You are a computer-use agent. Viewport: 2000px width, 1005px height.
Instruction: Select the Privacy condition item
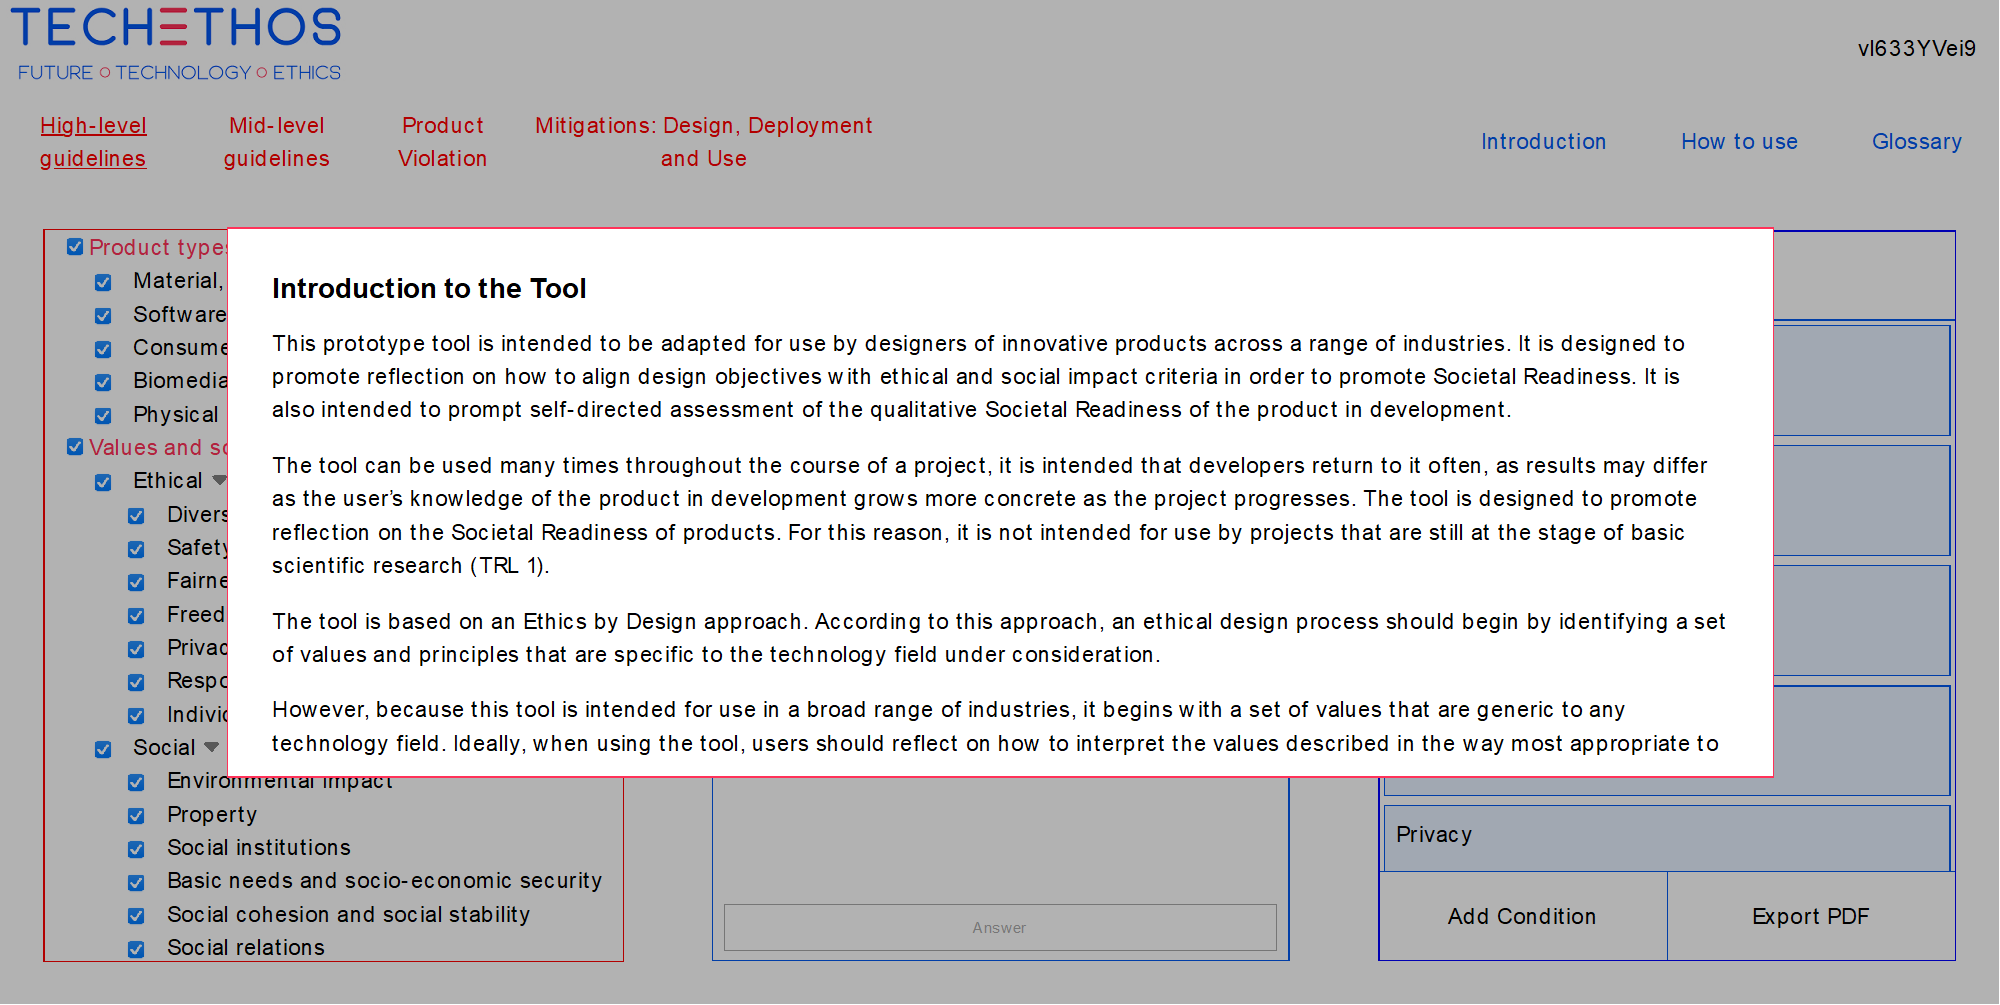(1667, 838)
